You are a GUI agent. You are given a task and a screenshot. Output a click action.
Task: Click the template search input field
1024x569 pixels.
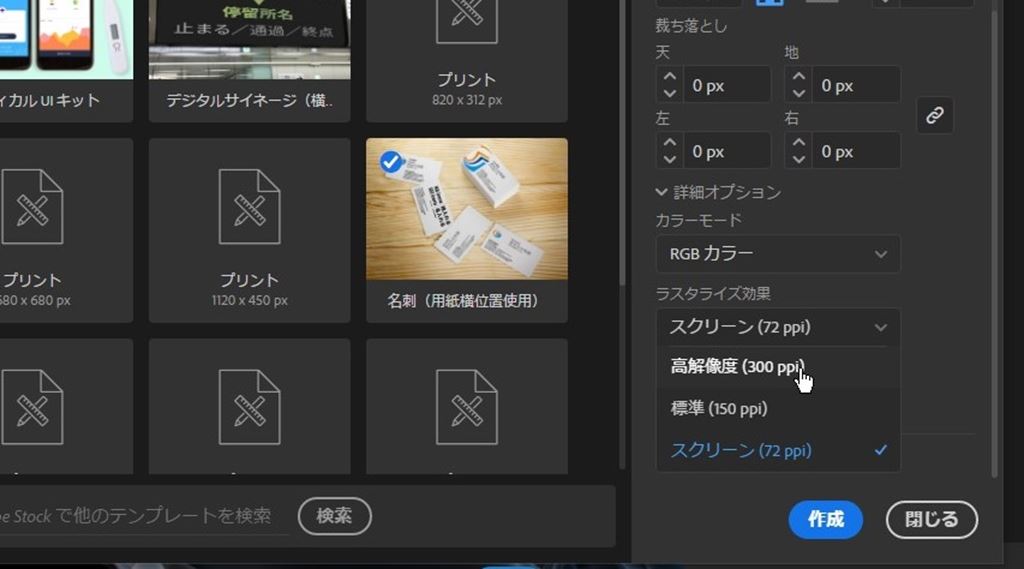[140, 516]
